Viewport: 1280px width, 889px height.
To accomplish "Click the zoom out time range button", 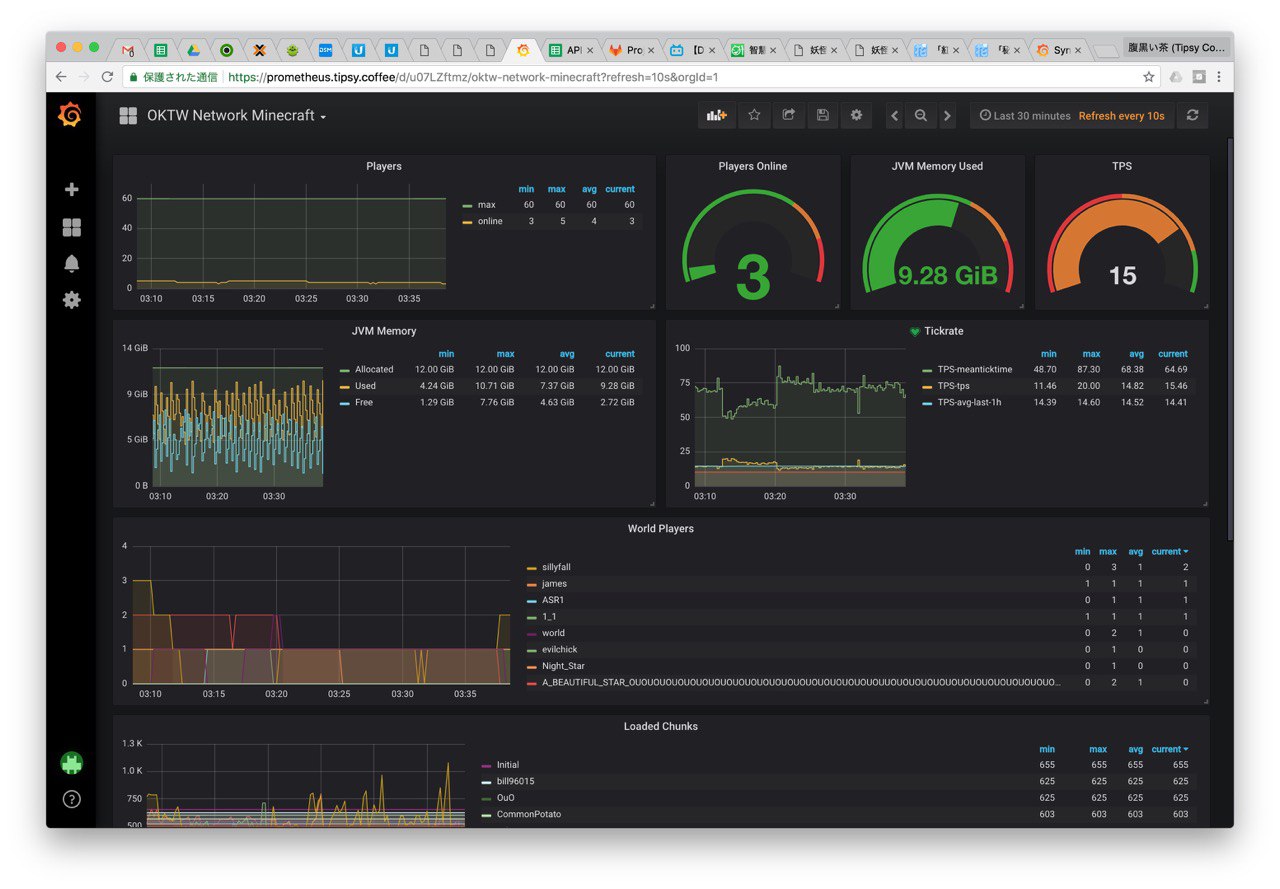I will pos(921,116).
